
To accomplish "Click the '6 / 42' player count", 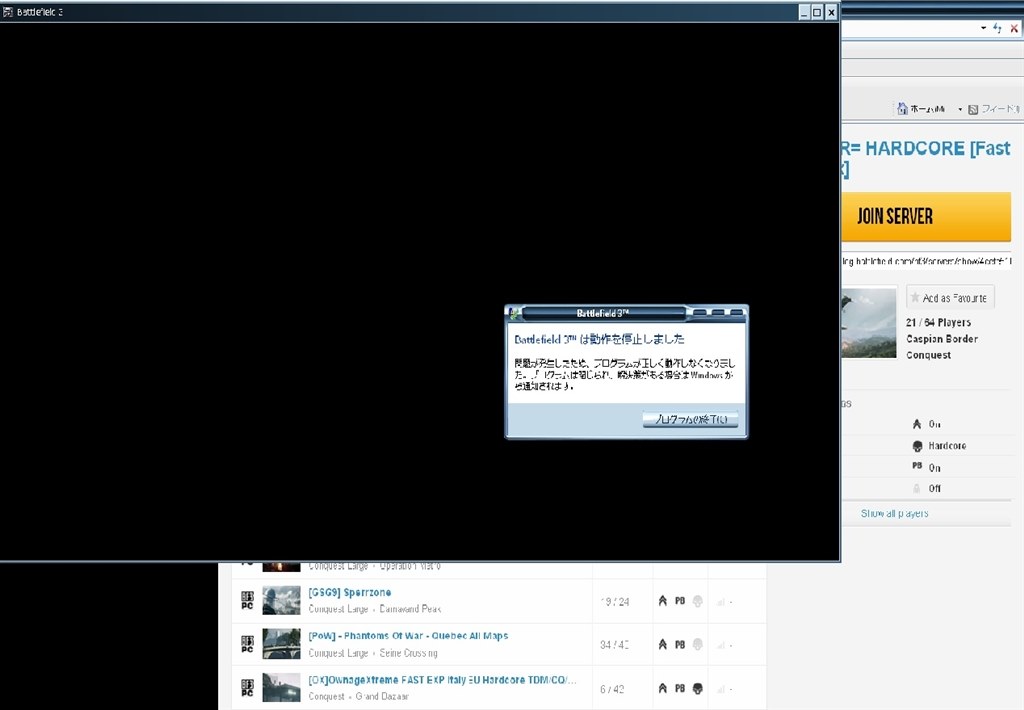I will (612, 689).
